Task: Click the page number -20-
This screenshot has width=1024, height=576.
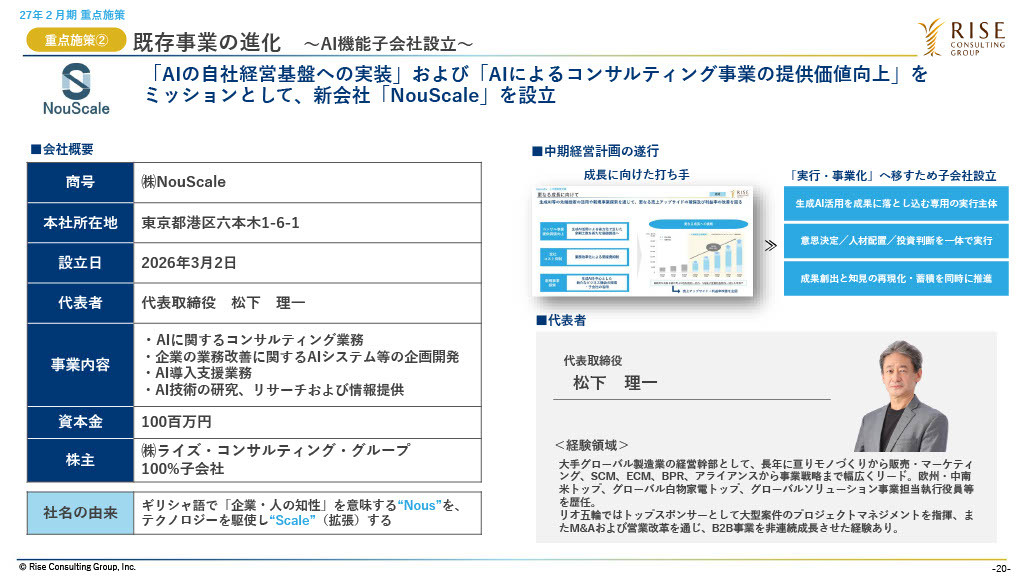Action: click(x=1000, y=568)
